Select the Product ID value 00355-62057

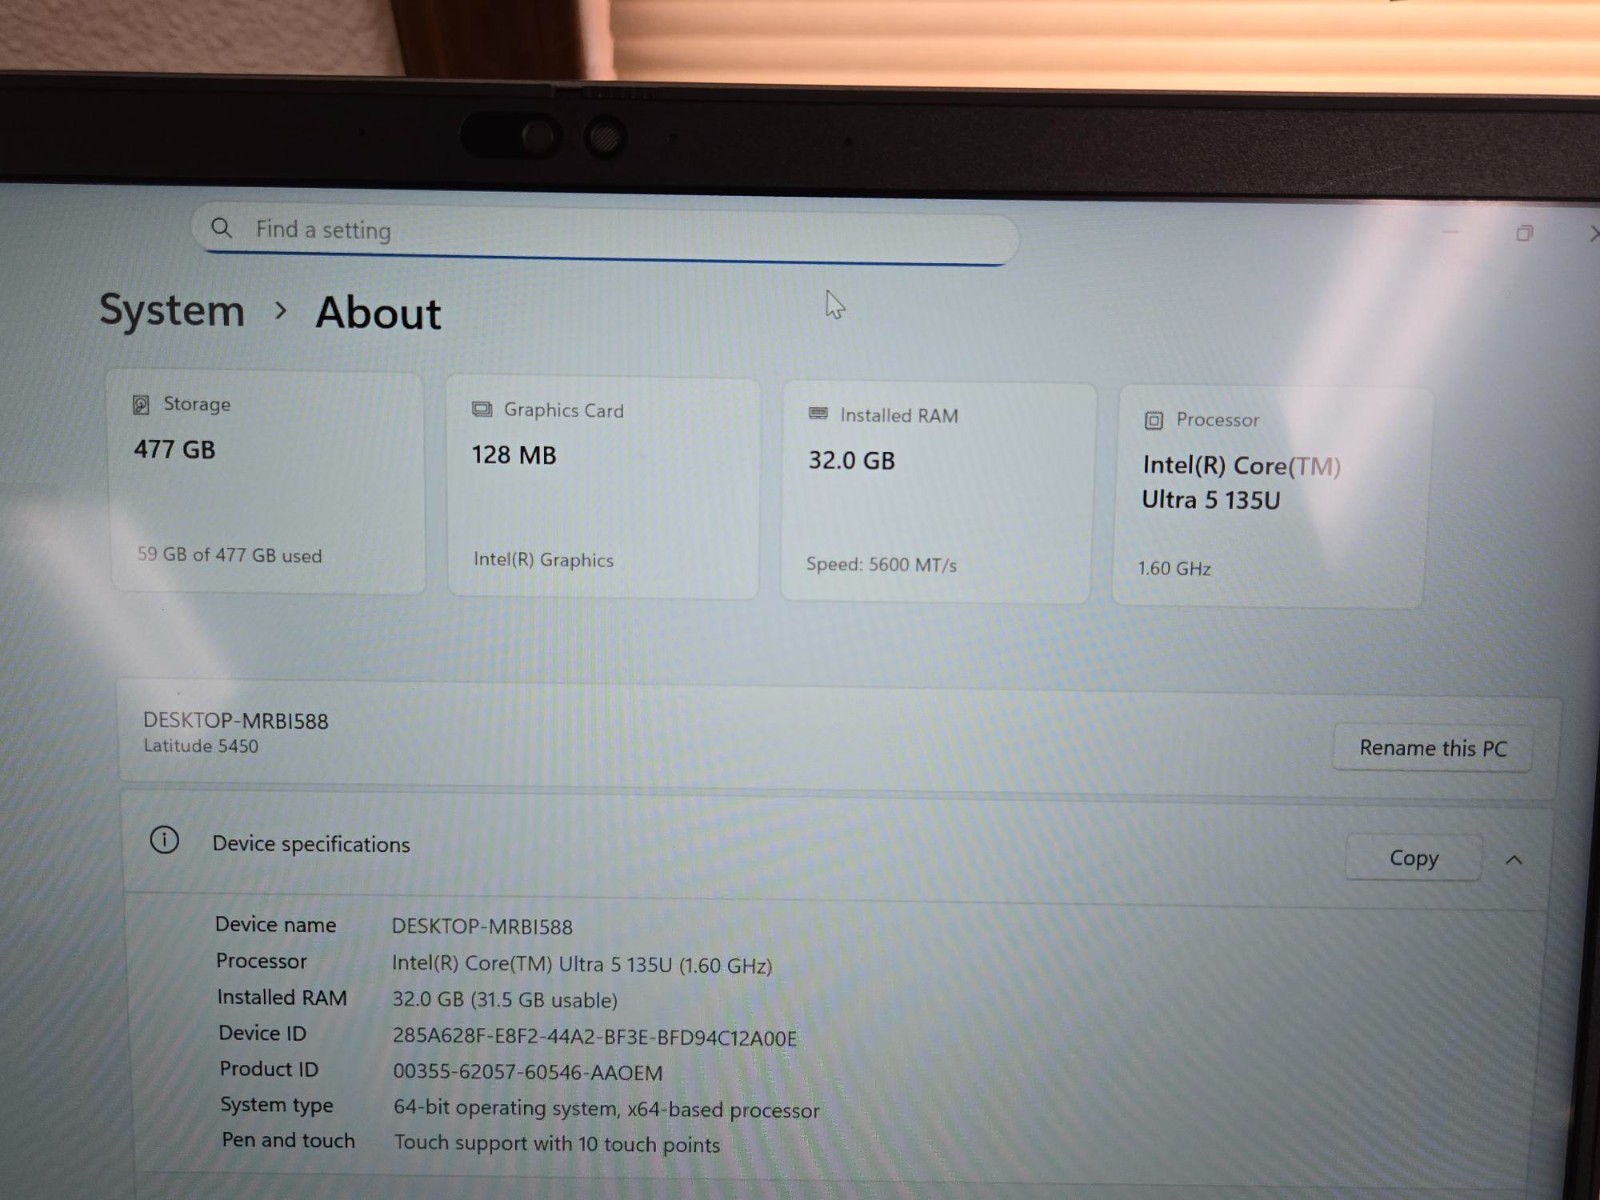click(528, 1073)
